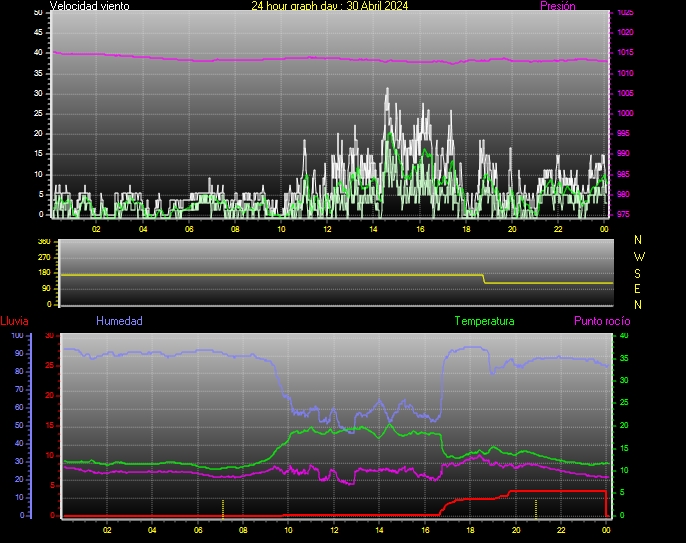The image size is (686, 543).
Task: Click the 12 hour label on wind chart
Action: 327,229
